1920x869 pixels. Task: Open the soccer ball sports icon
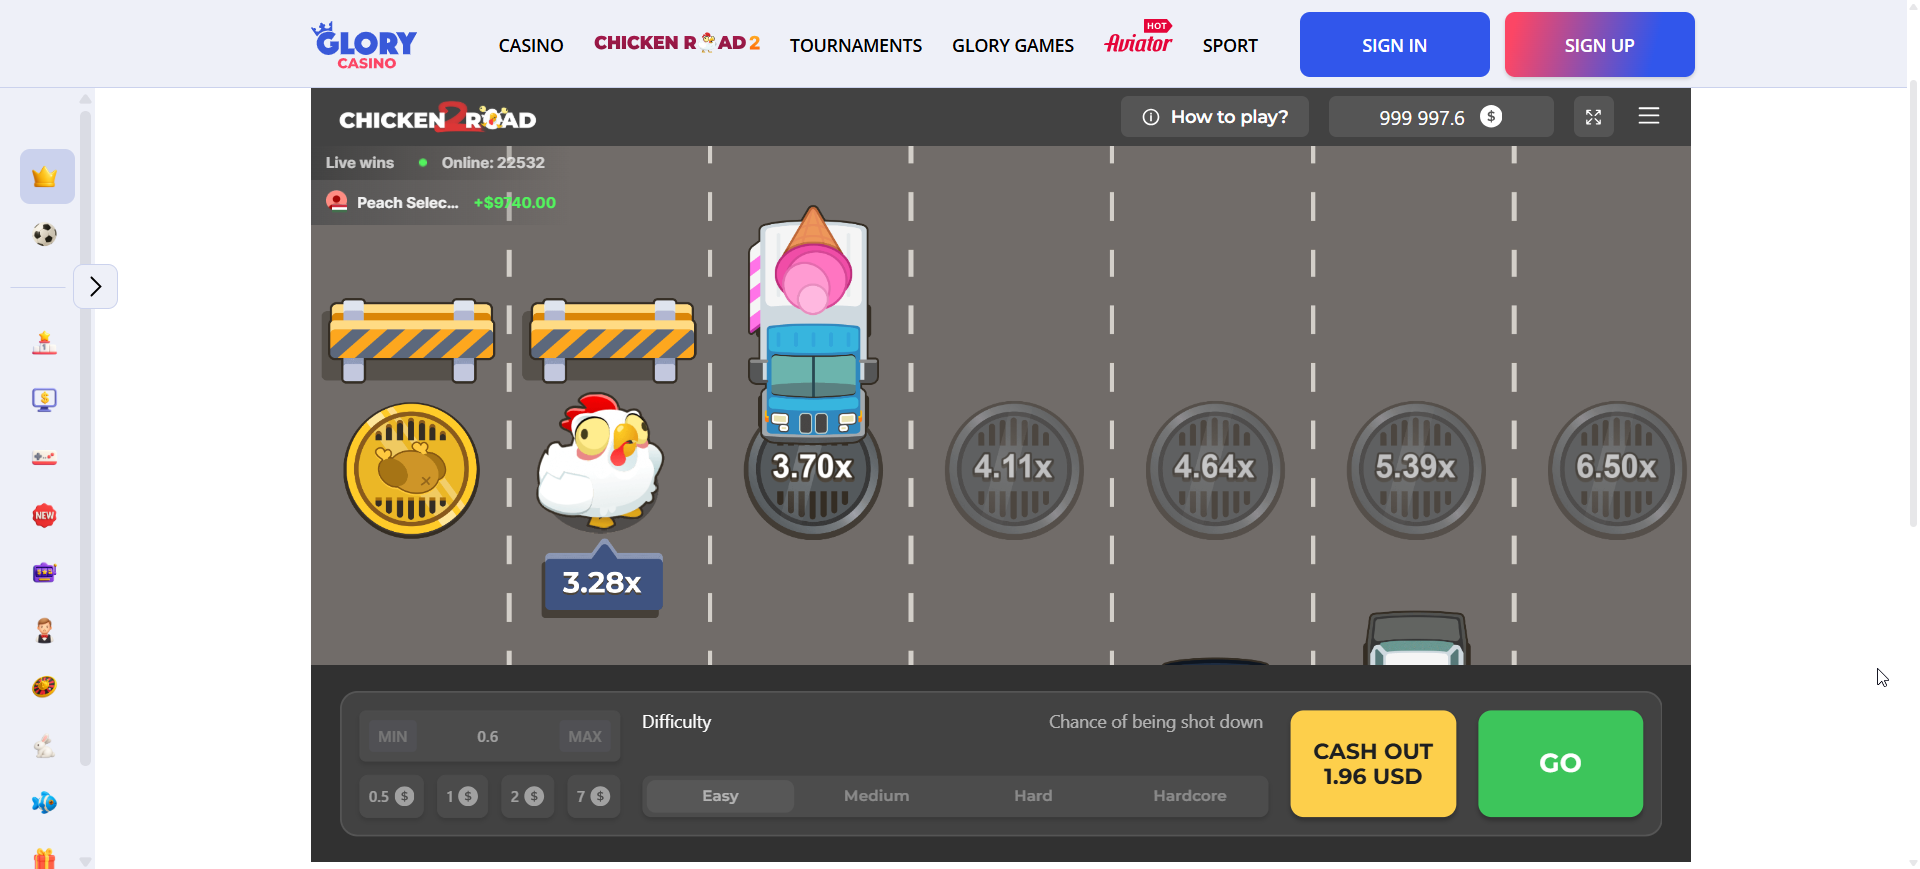(x=45, y=235)
